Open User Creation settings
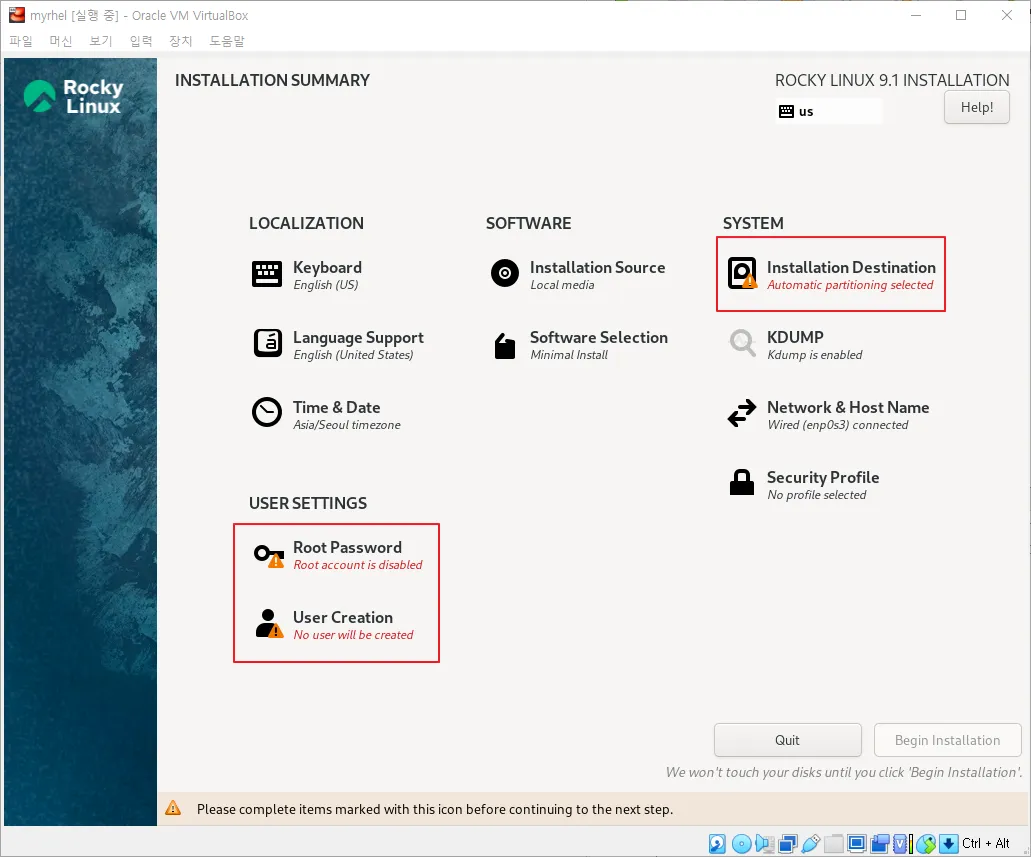The height and width of the screenshot is (857, 1031). (333, 625)
